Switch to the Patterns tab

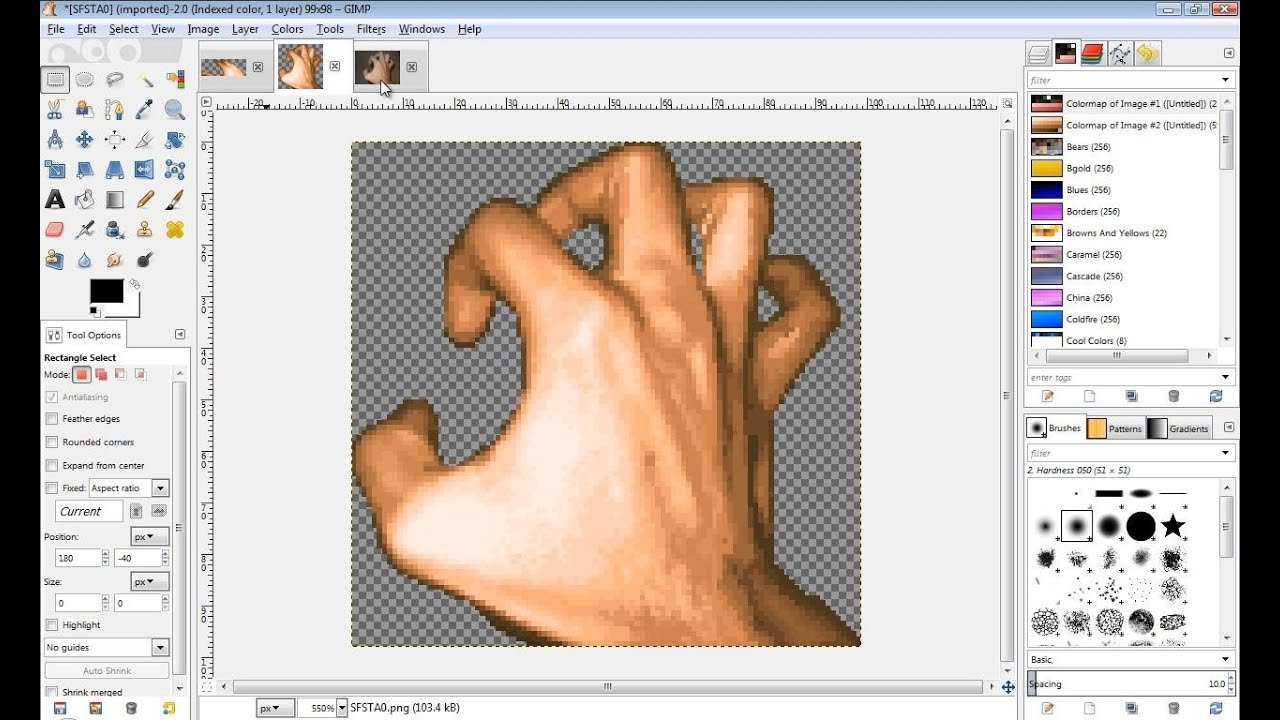point(1115,428)
